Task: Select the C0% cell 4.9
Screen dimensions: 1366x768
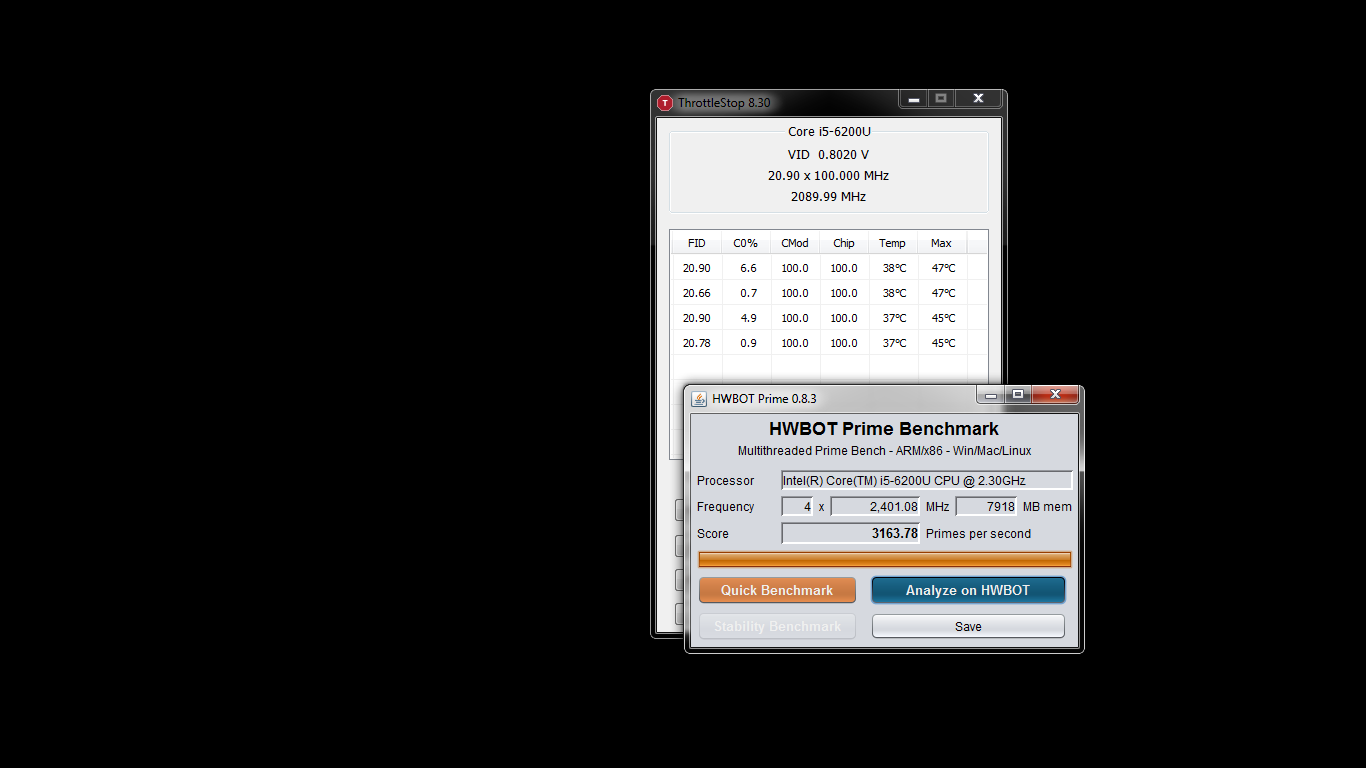Action: click(x=748, y=318)
